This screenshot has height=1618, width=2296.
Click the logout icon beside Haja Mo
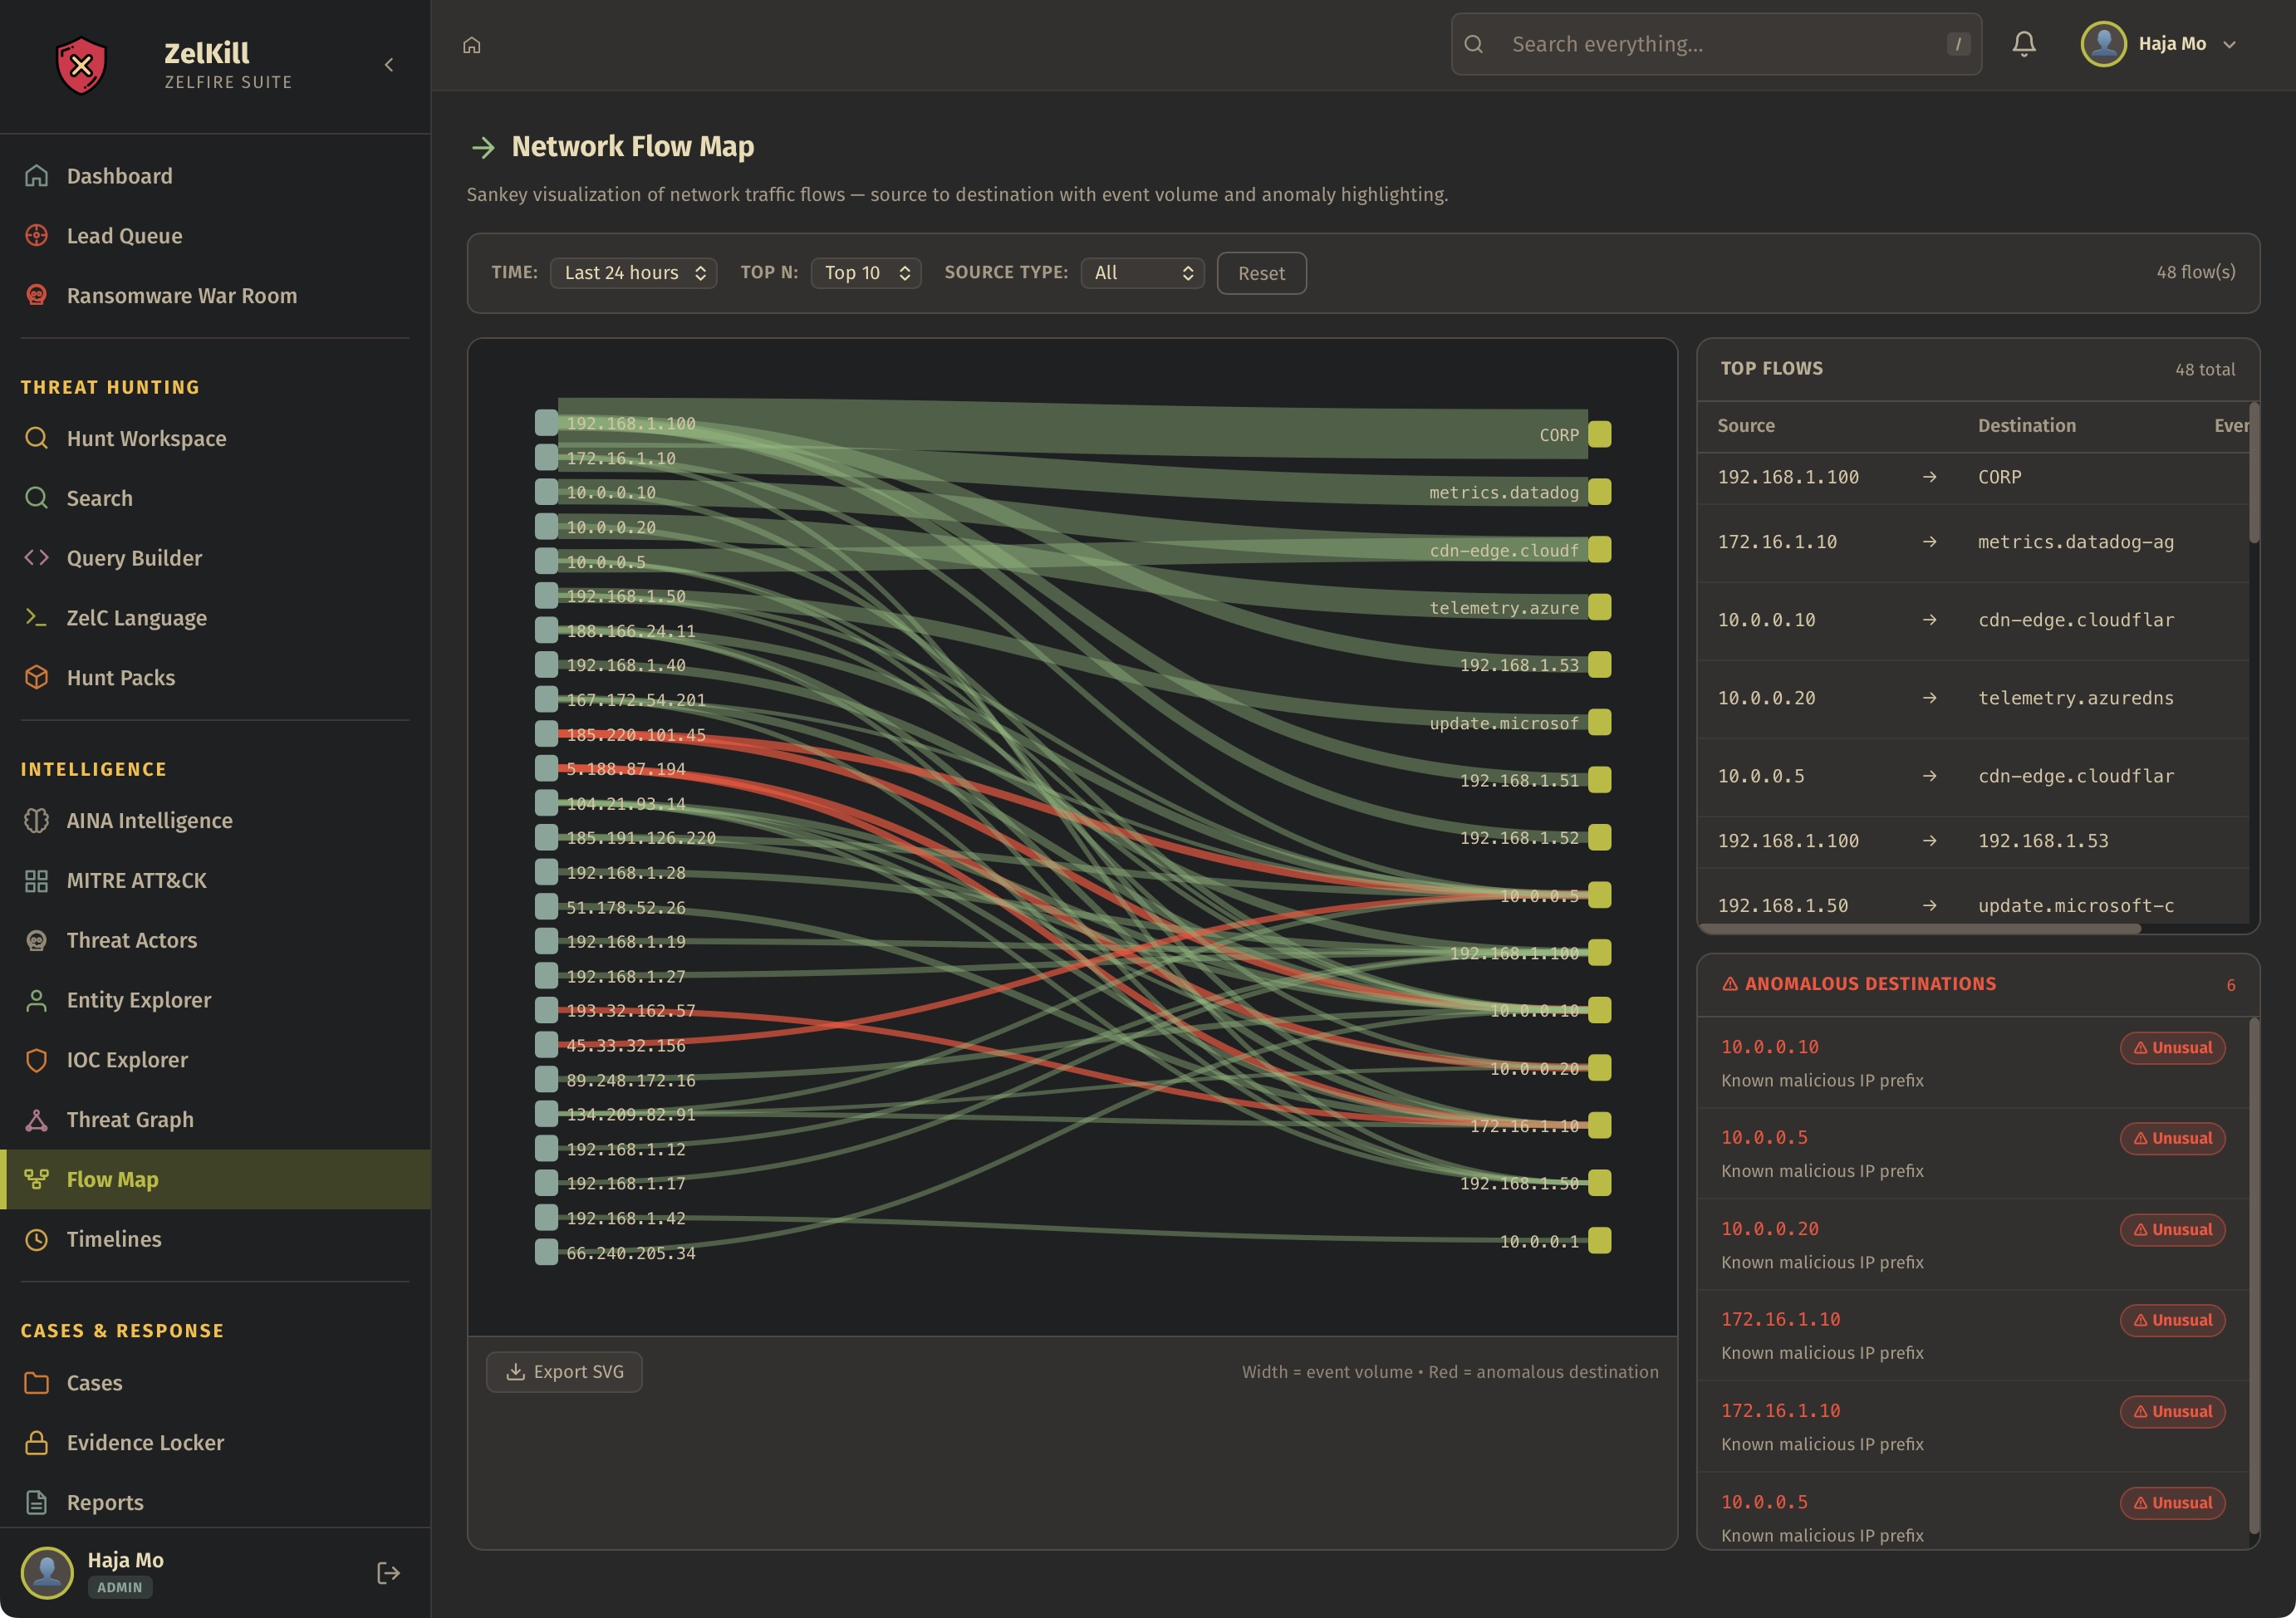[388, 1573]
